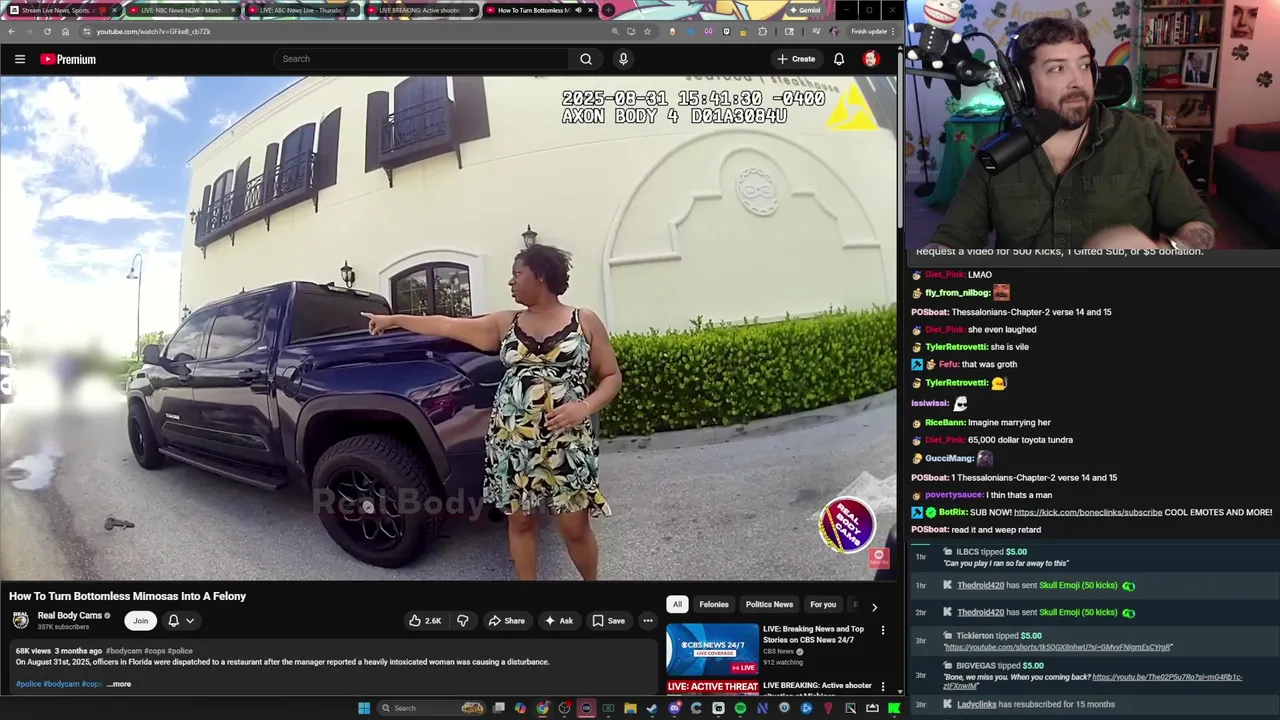Open the Kick app in taskbar

click(x=894, y=708)
